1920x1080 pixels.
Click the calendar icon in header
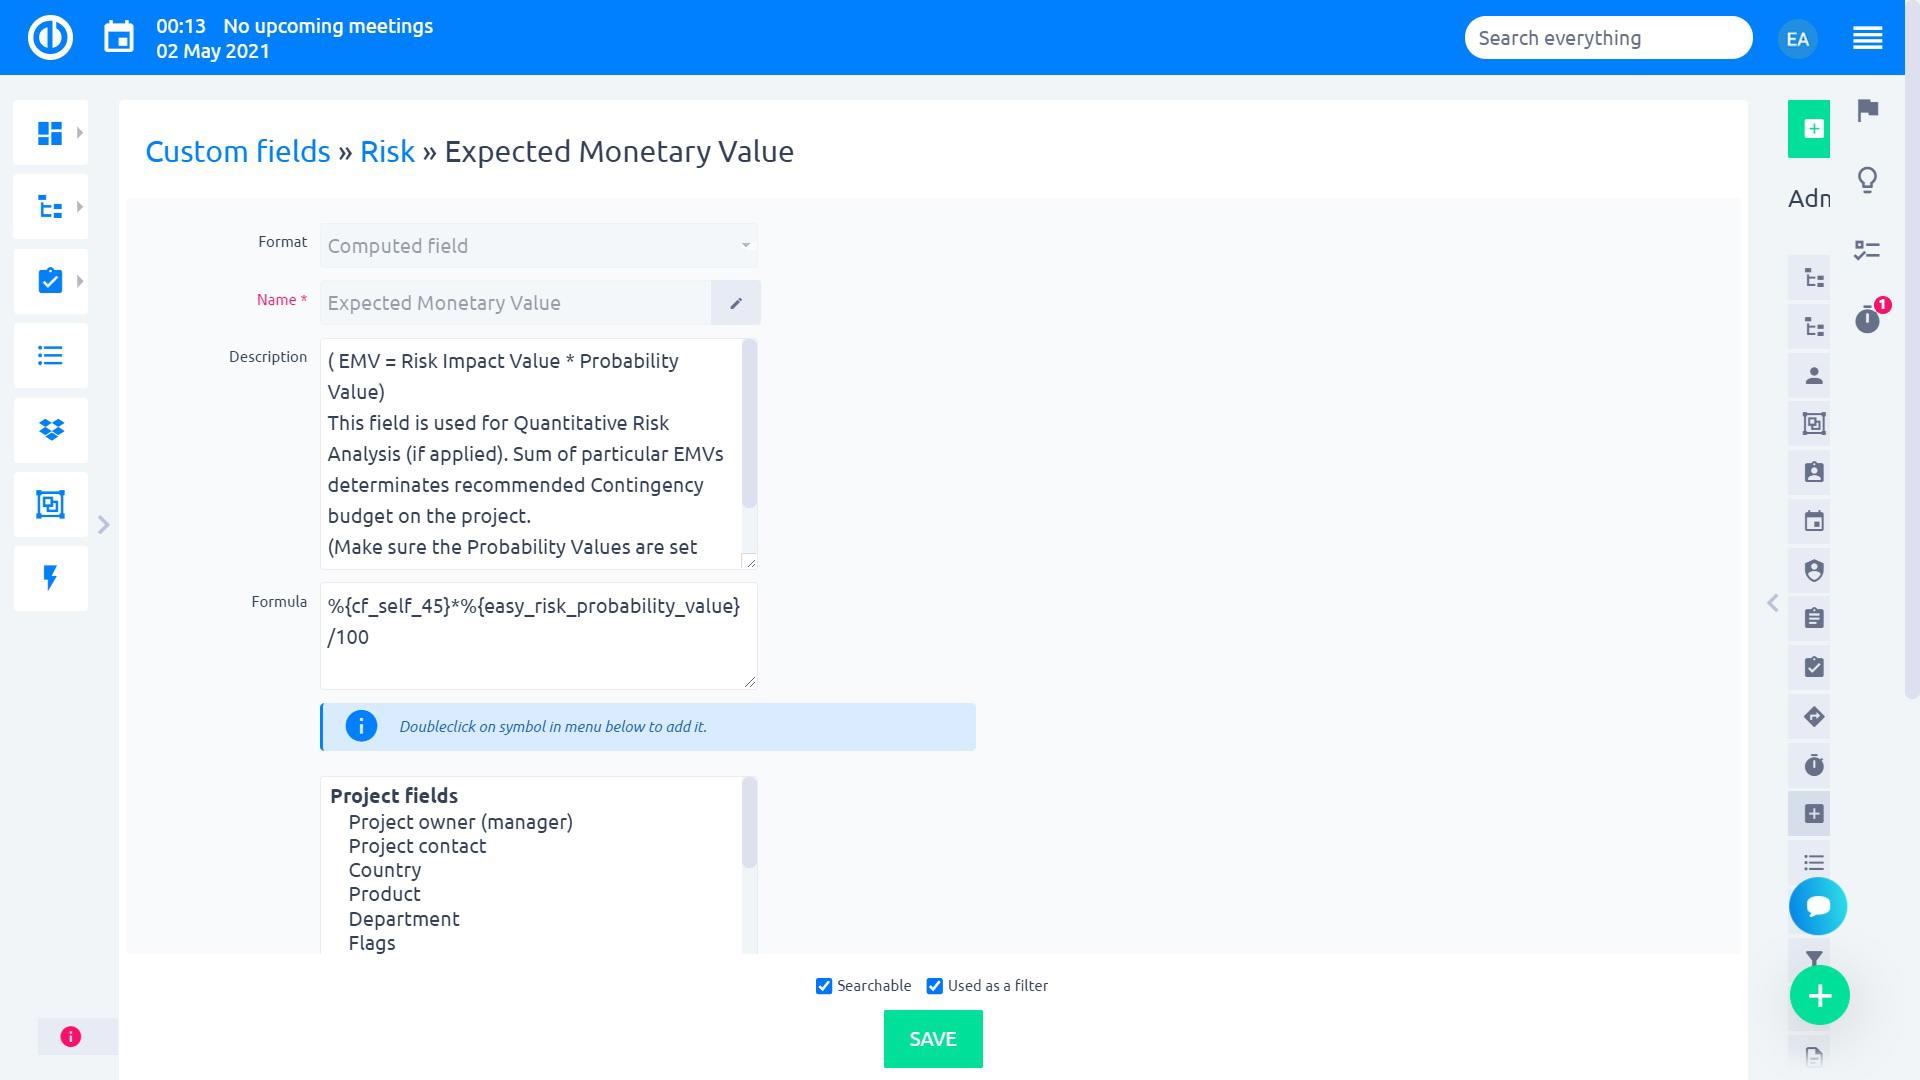point(119,38)
